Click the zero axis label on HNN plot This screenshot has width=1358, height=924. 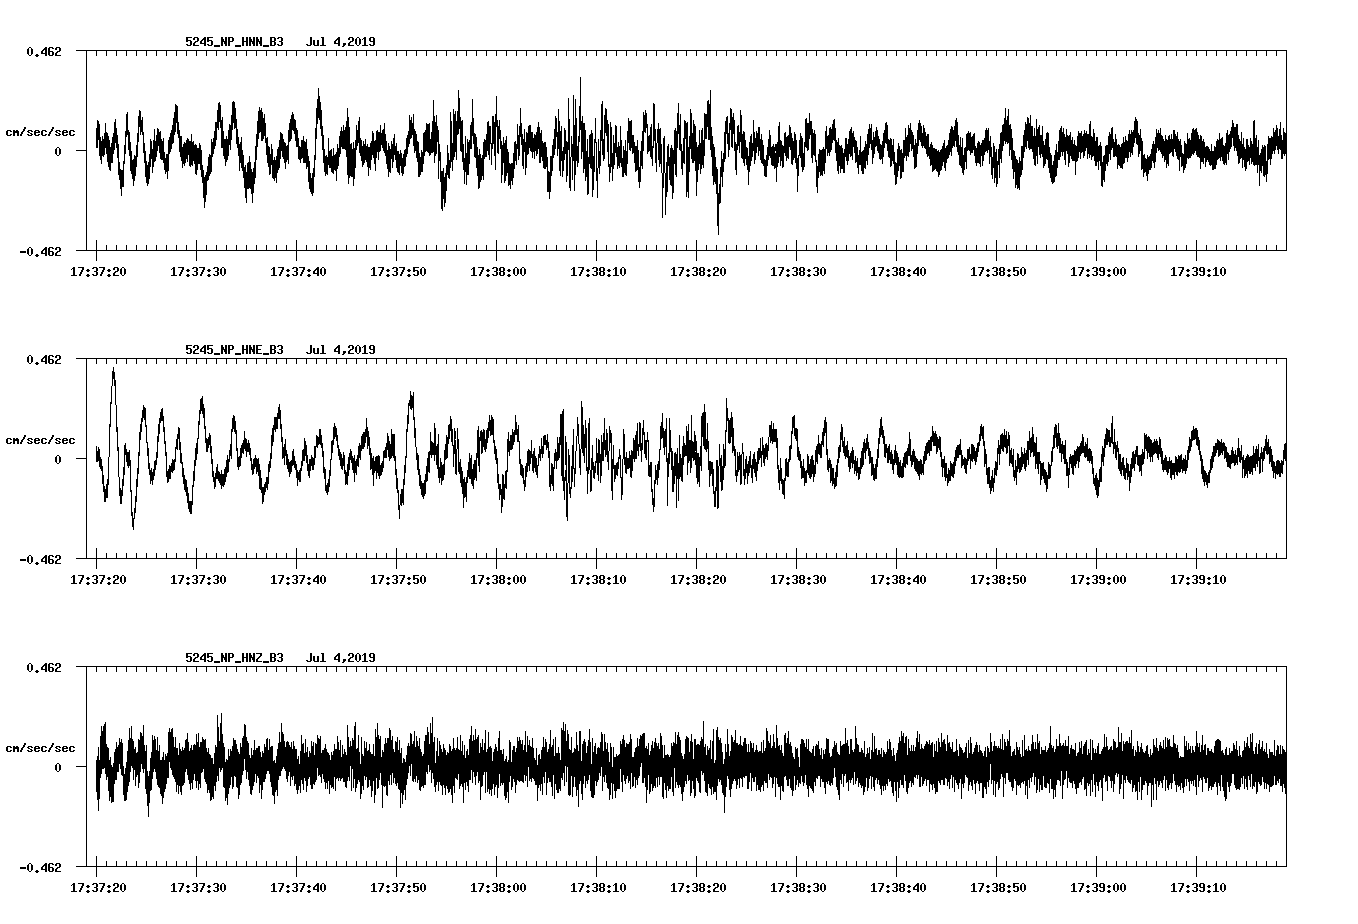point(58,152)
